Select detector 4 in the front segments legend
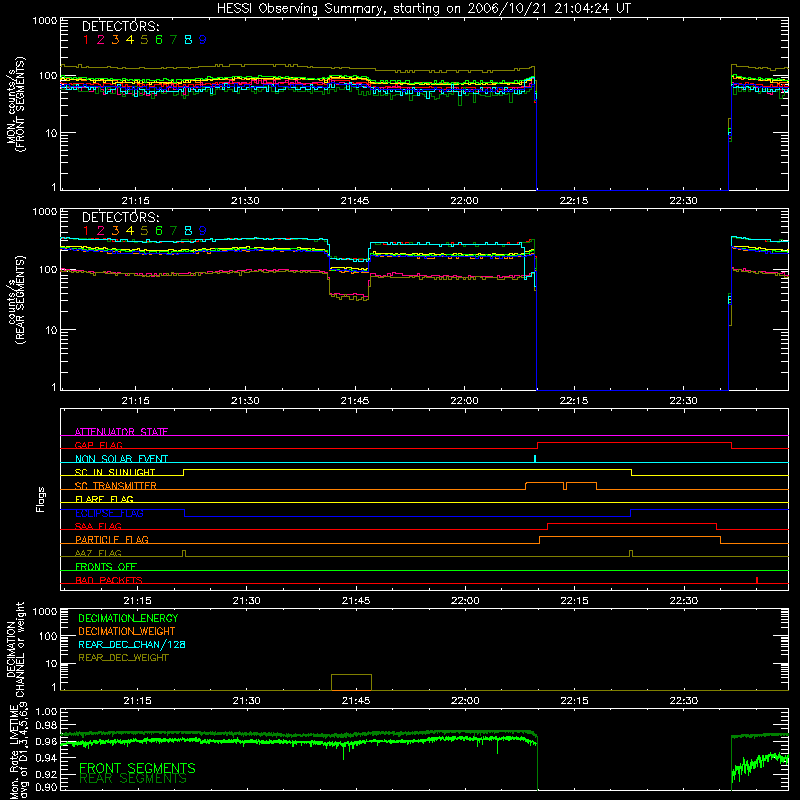 tap(130, 40)
